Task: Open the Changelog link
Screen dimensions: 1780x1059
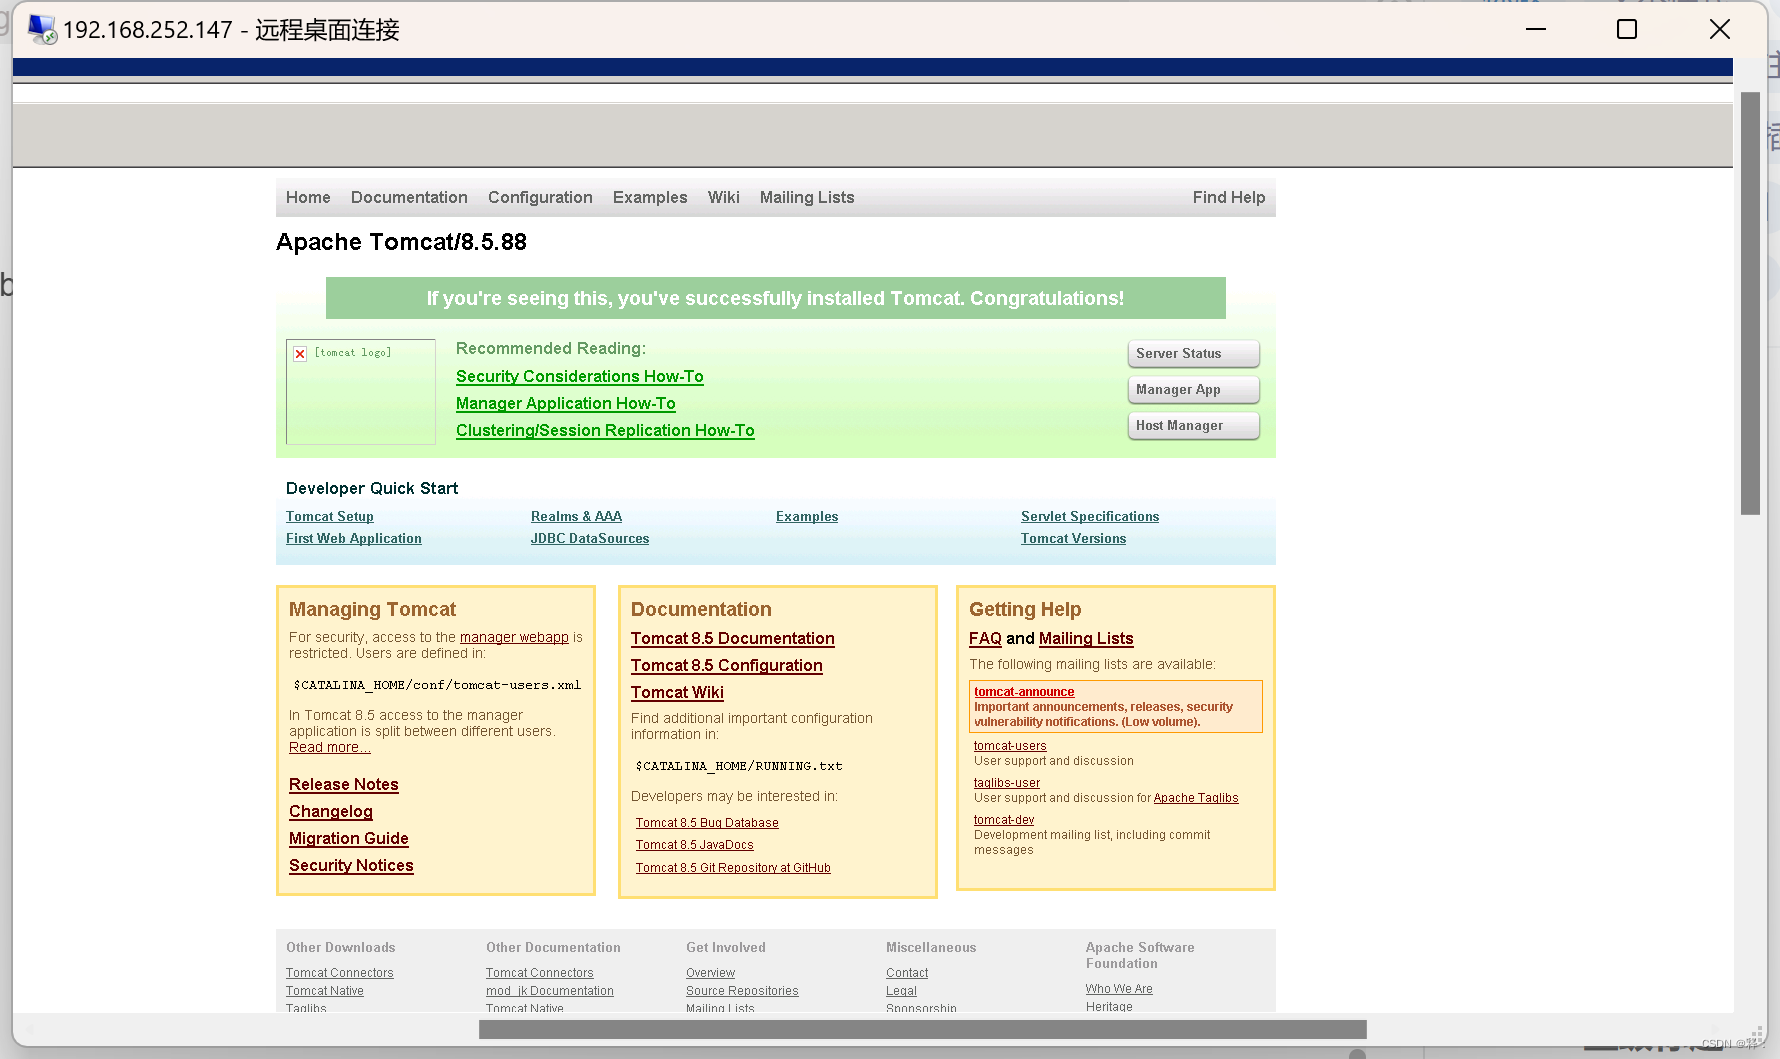Action: tap(331, 811)
